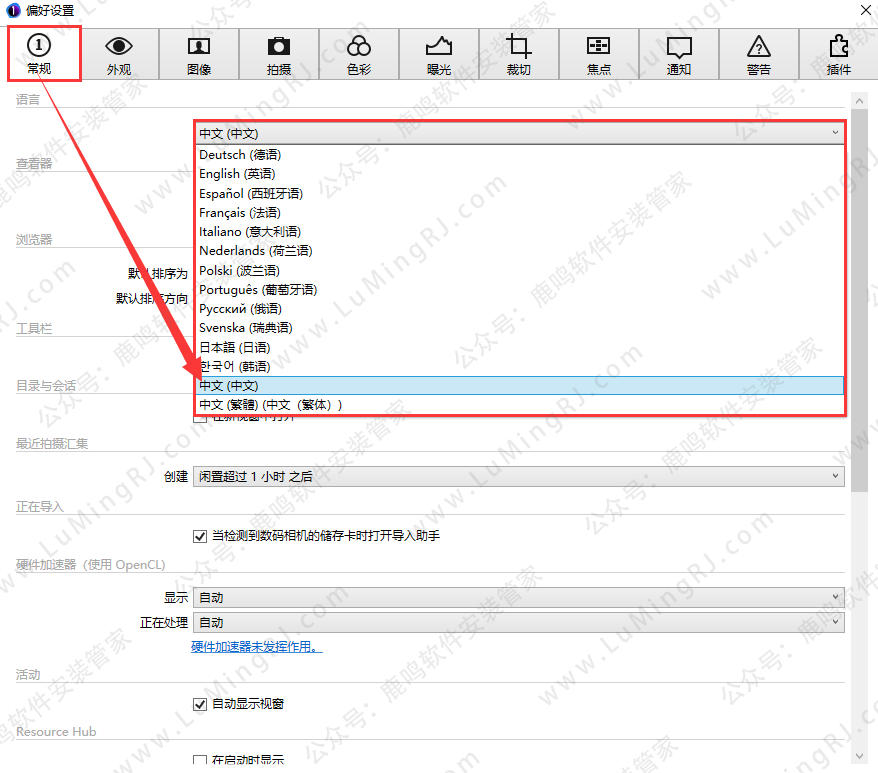Select the 常规 (General) tab
This screenshot has height=773, width=878.
click(x=40, y=54)
